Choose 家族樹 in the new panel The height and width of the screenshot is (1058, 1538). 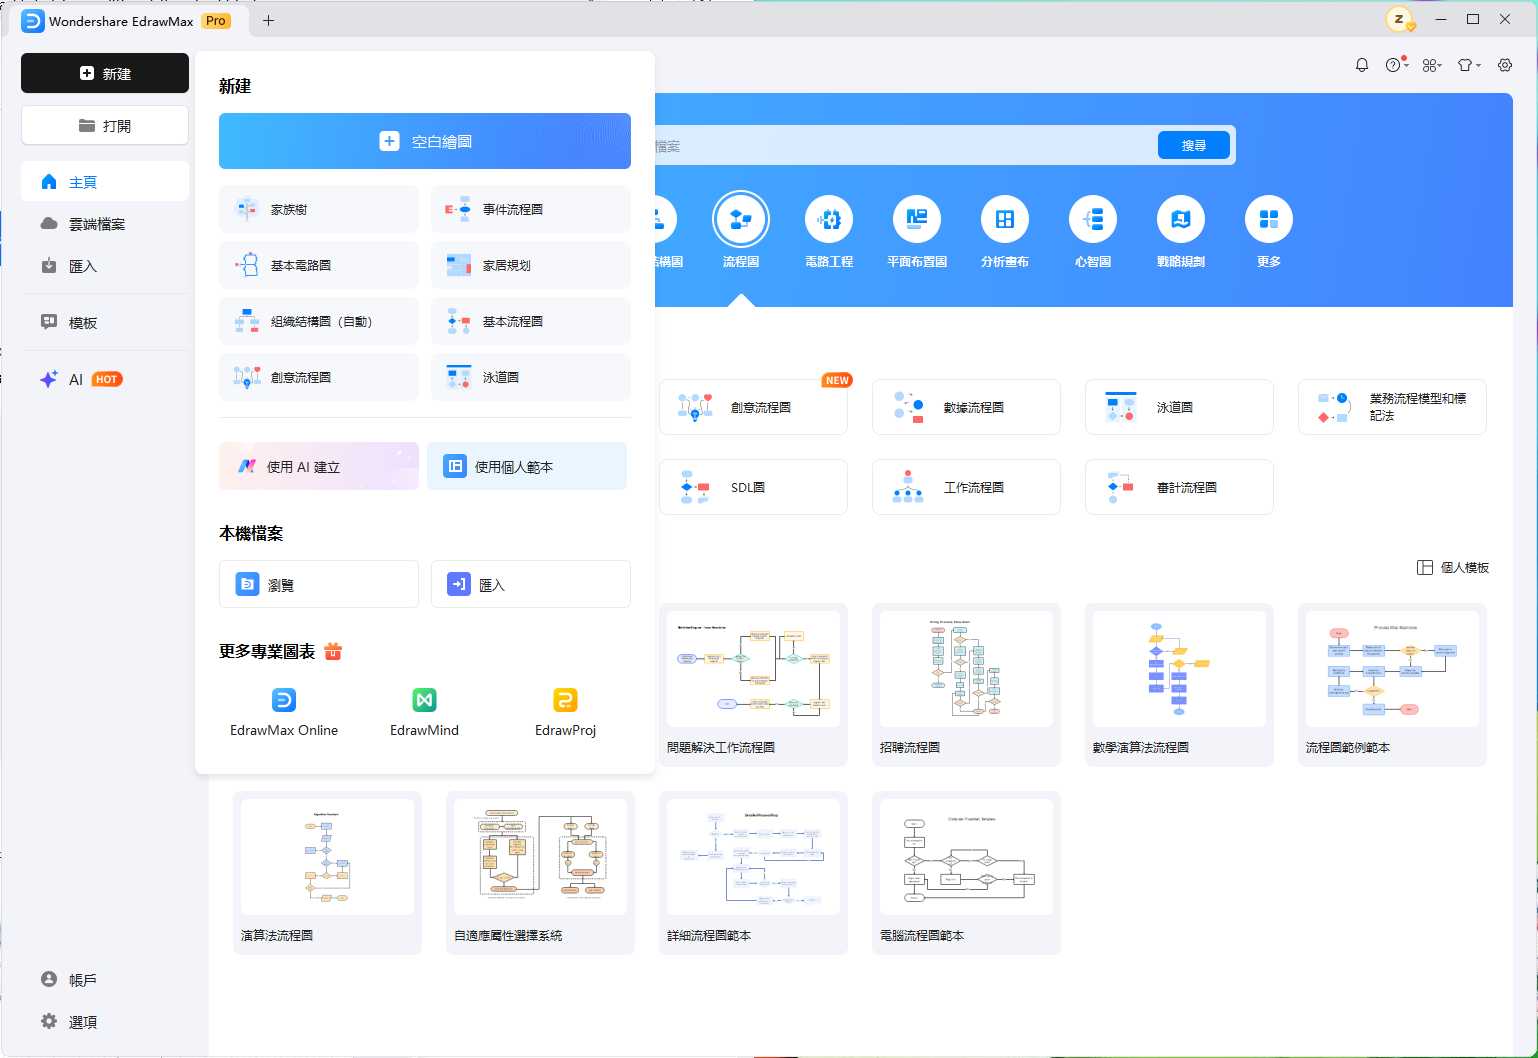(x=319, y=209)
